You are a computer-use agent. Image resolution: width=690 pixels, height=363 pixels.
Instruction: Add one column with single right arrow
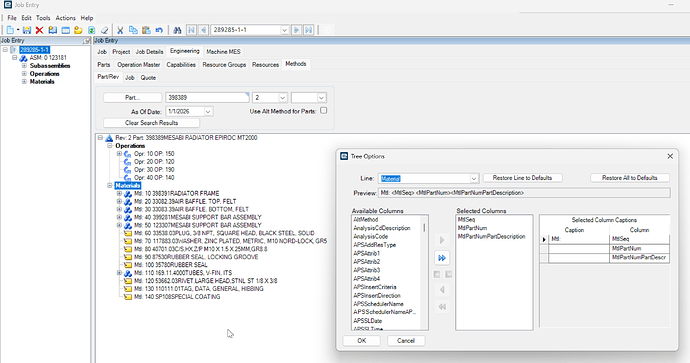442,240
